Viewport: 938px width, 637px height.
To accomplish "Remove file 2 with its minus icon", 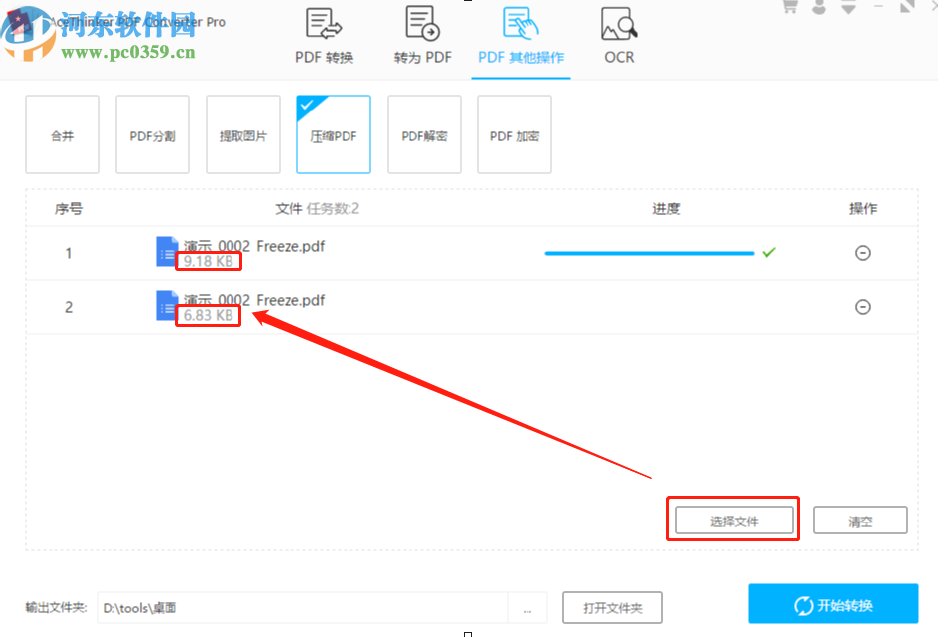I will click(863, 307).
